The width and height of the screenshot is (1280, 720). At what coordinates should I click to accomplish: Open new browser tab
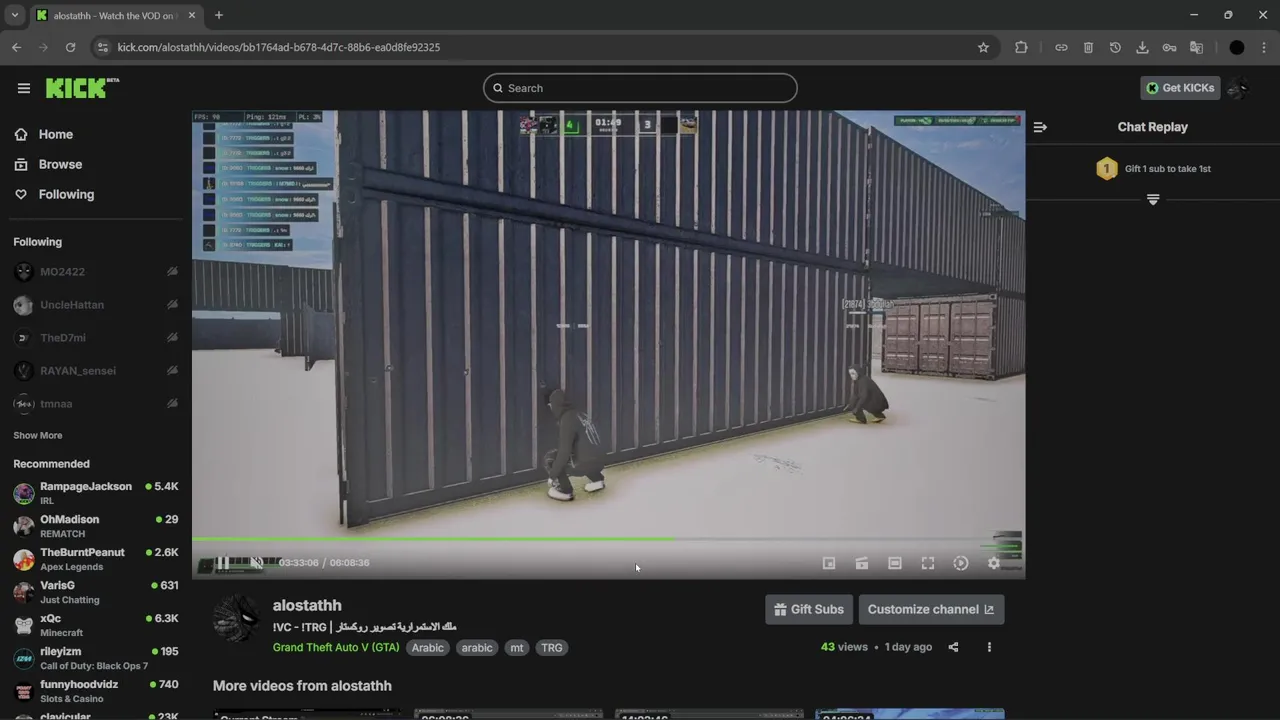[x=219, y=15]
